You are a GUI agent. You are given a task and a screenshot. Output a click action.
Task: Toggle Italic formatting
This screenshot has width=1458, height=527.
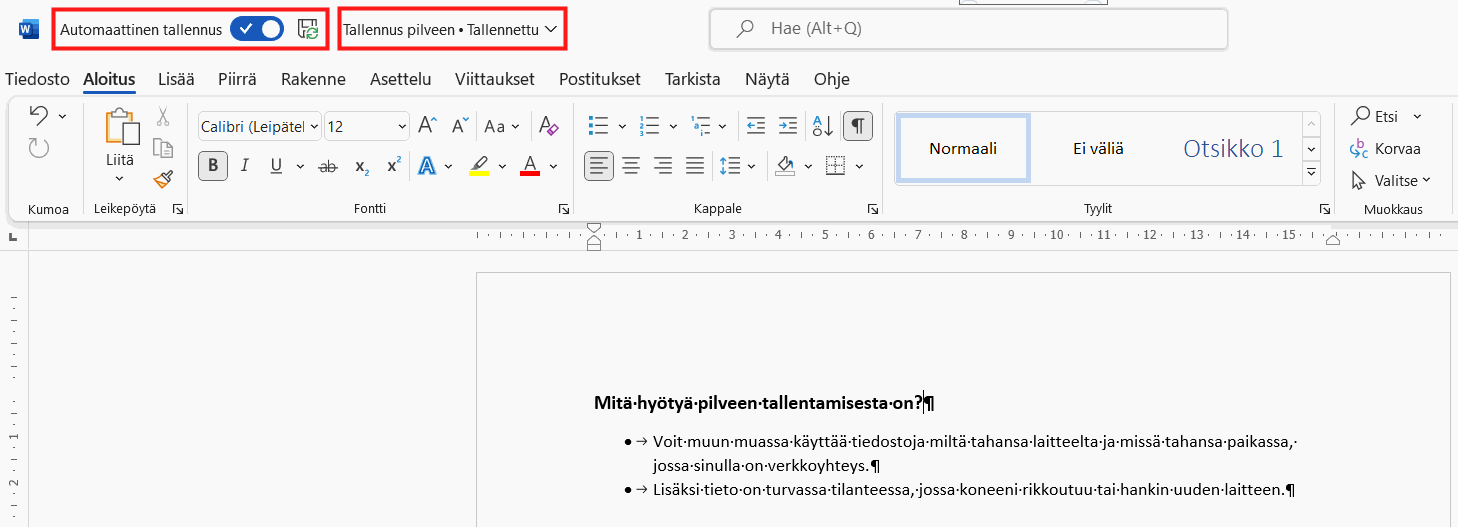point(244,165)
